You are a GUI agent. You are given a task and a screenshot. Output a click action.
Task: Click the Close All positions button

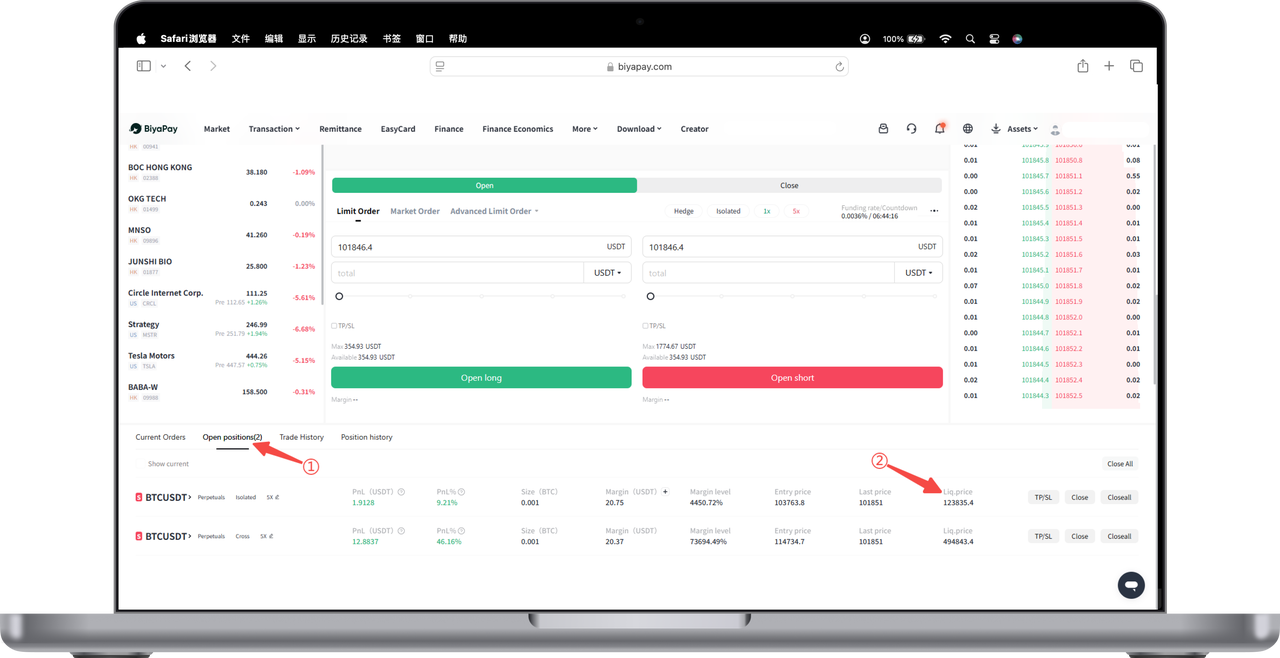click(1120, 464)
